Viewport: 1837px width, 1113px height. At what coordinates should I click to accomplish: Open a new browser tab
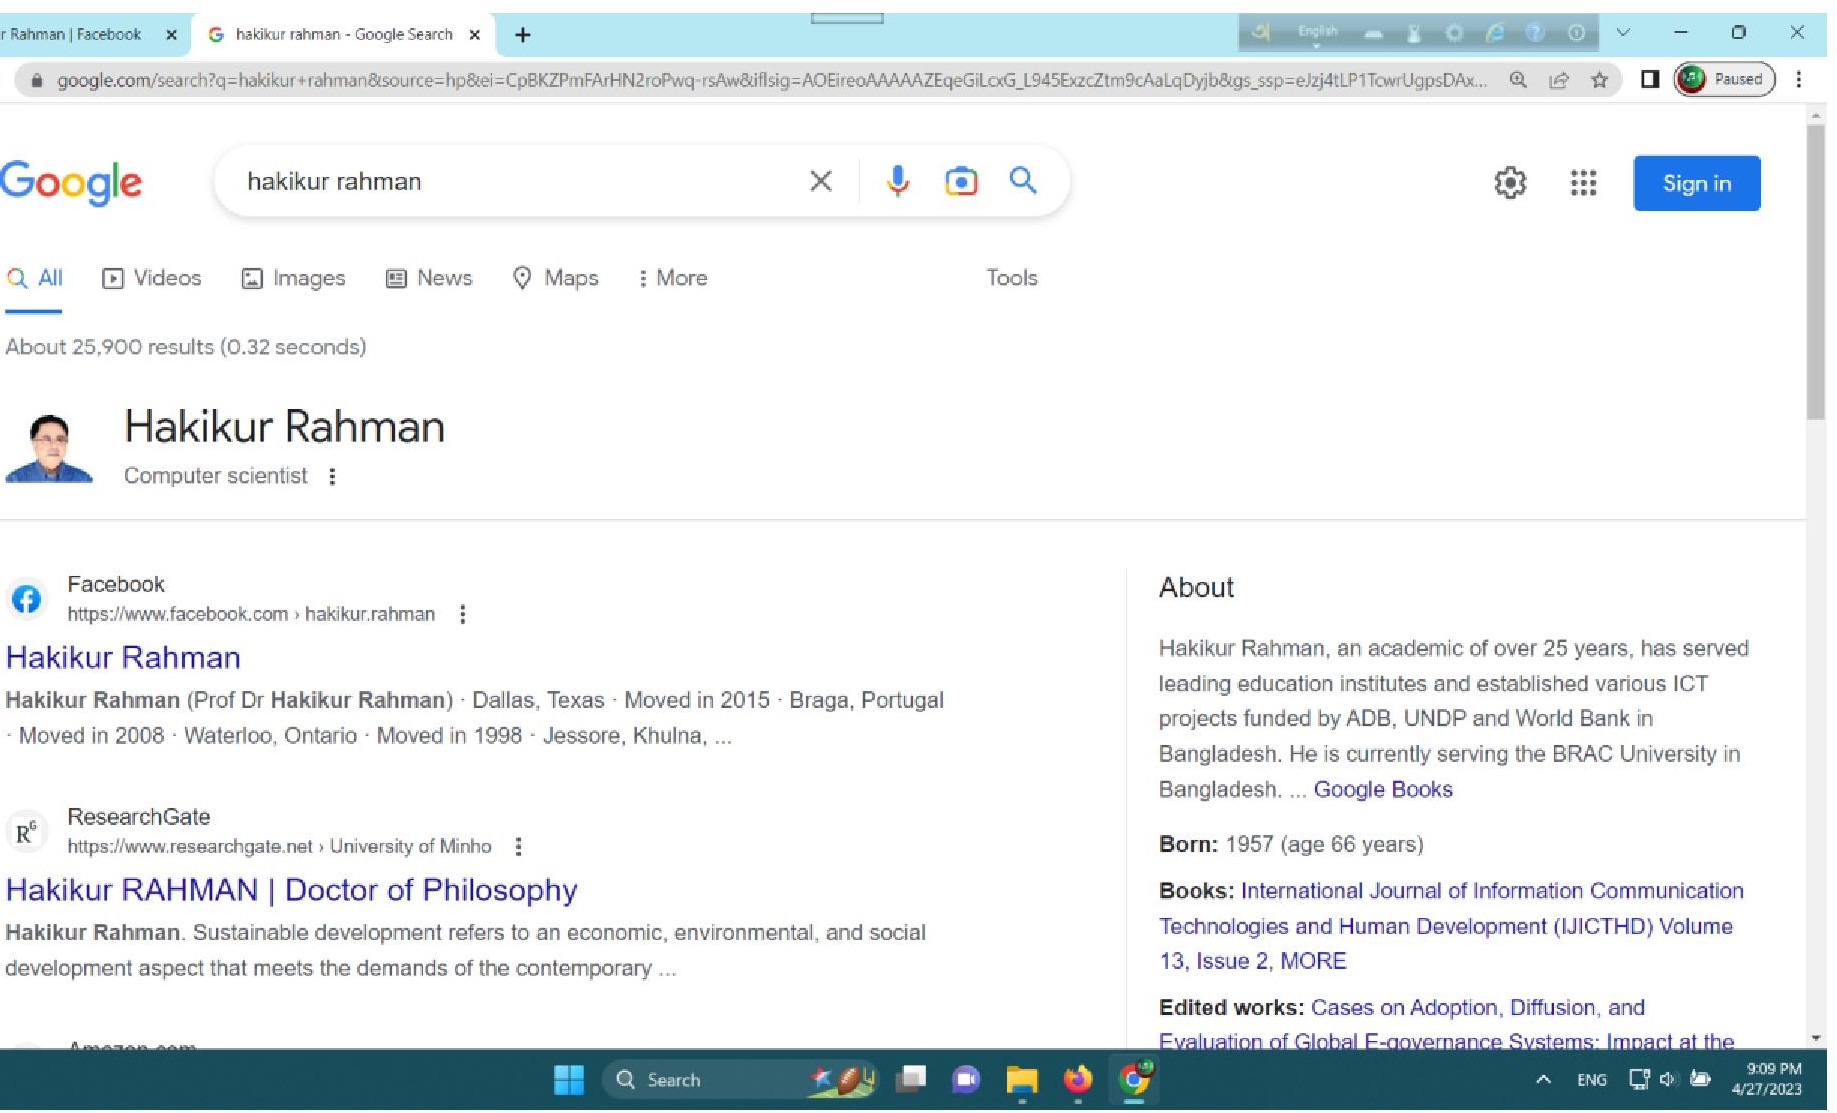pos(522,35)
